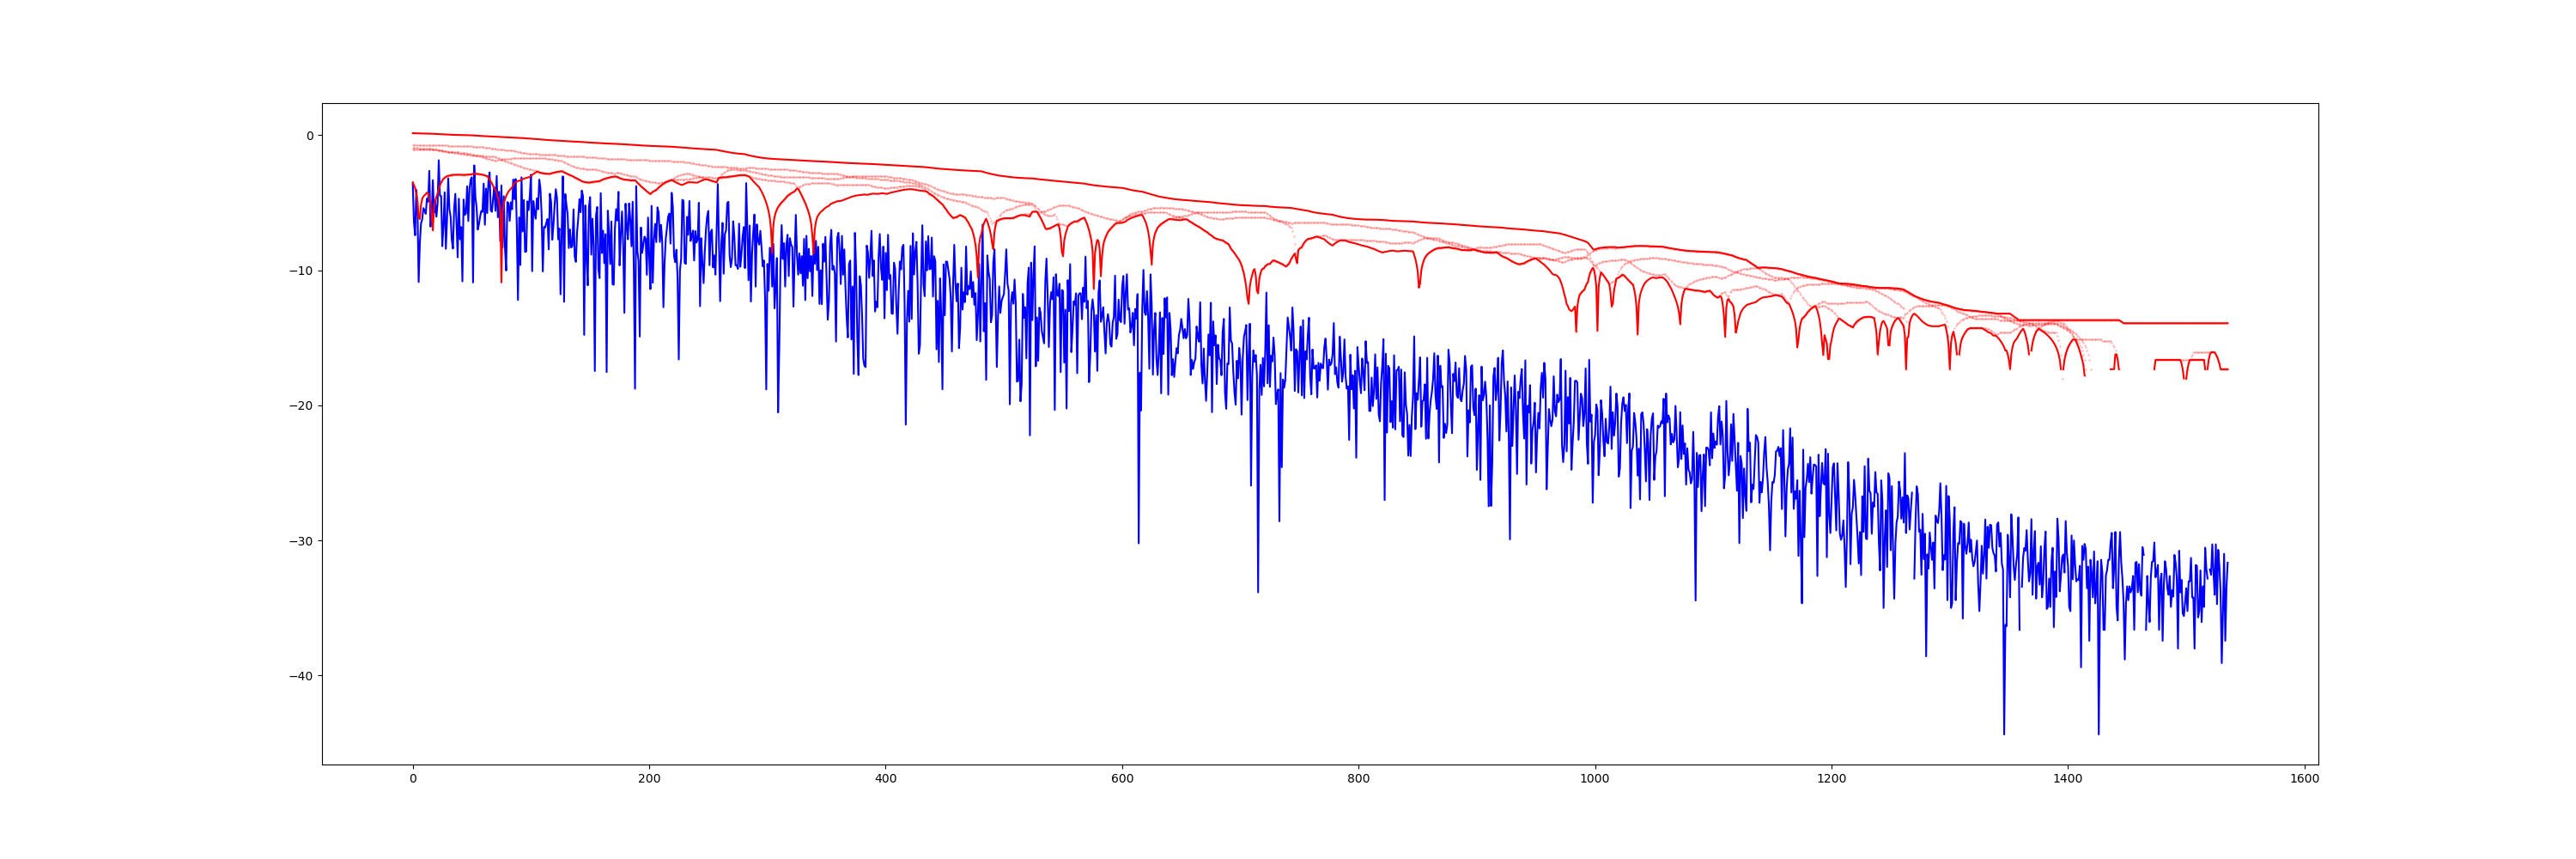Screen dimensions: 2576x859
Task: Click the y-axis tick label 0
Action: [310, 136]
